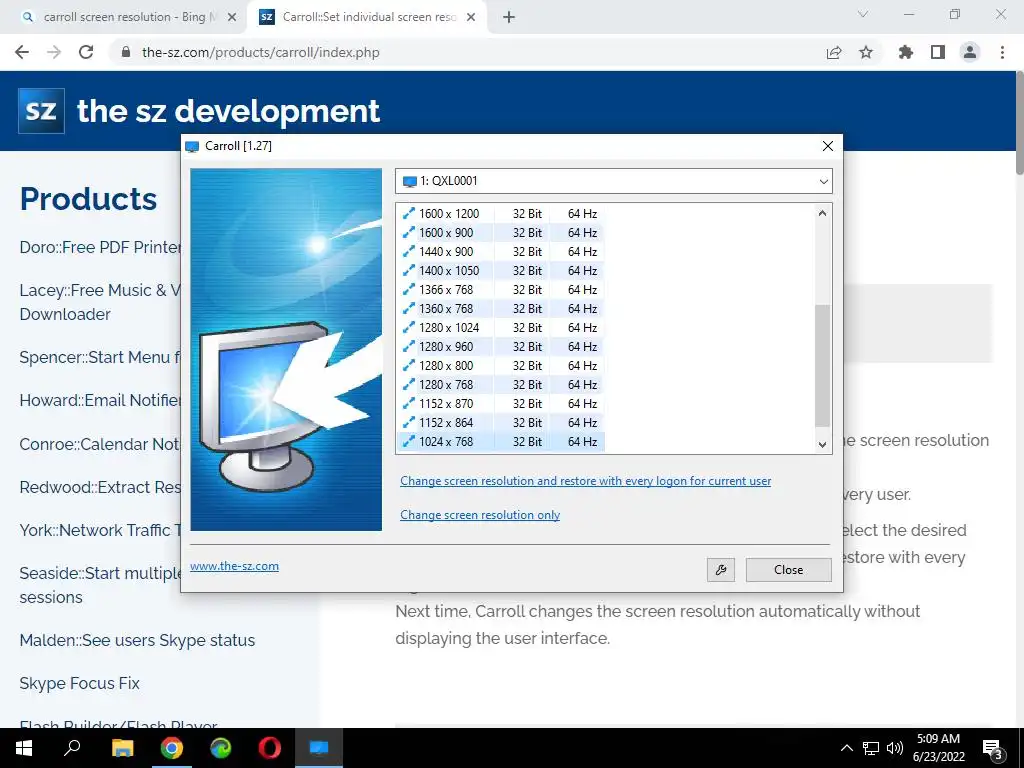The height and width of the screenshot is (768, 1024).
Task: Click the webpage vertical scrollbar
Action: 1019,123
